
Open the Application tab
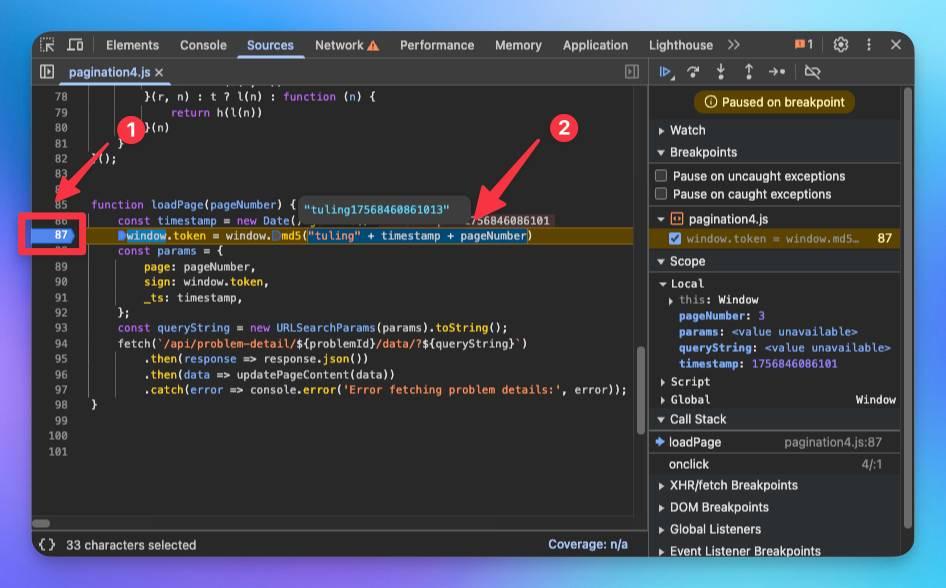595,45
